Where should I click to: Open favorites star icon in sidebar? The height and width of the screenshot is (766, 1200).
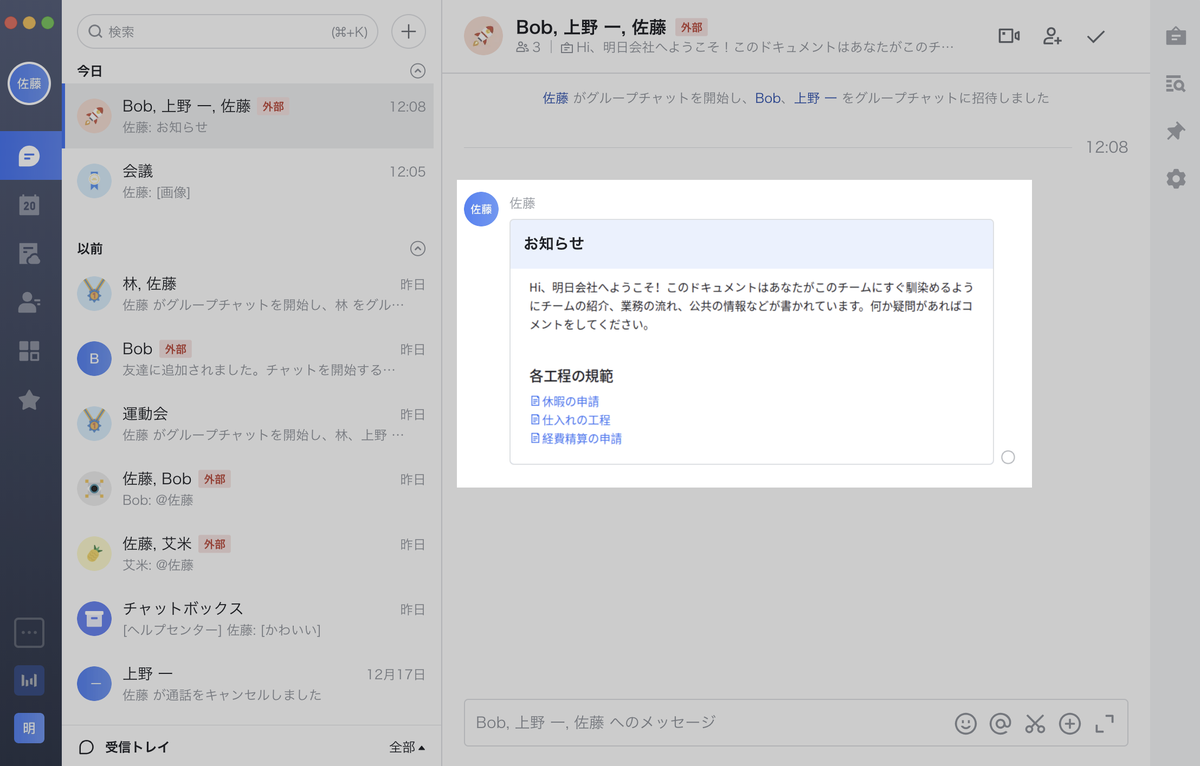[30, 400]
